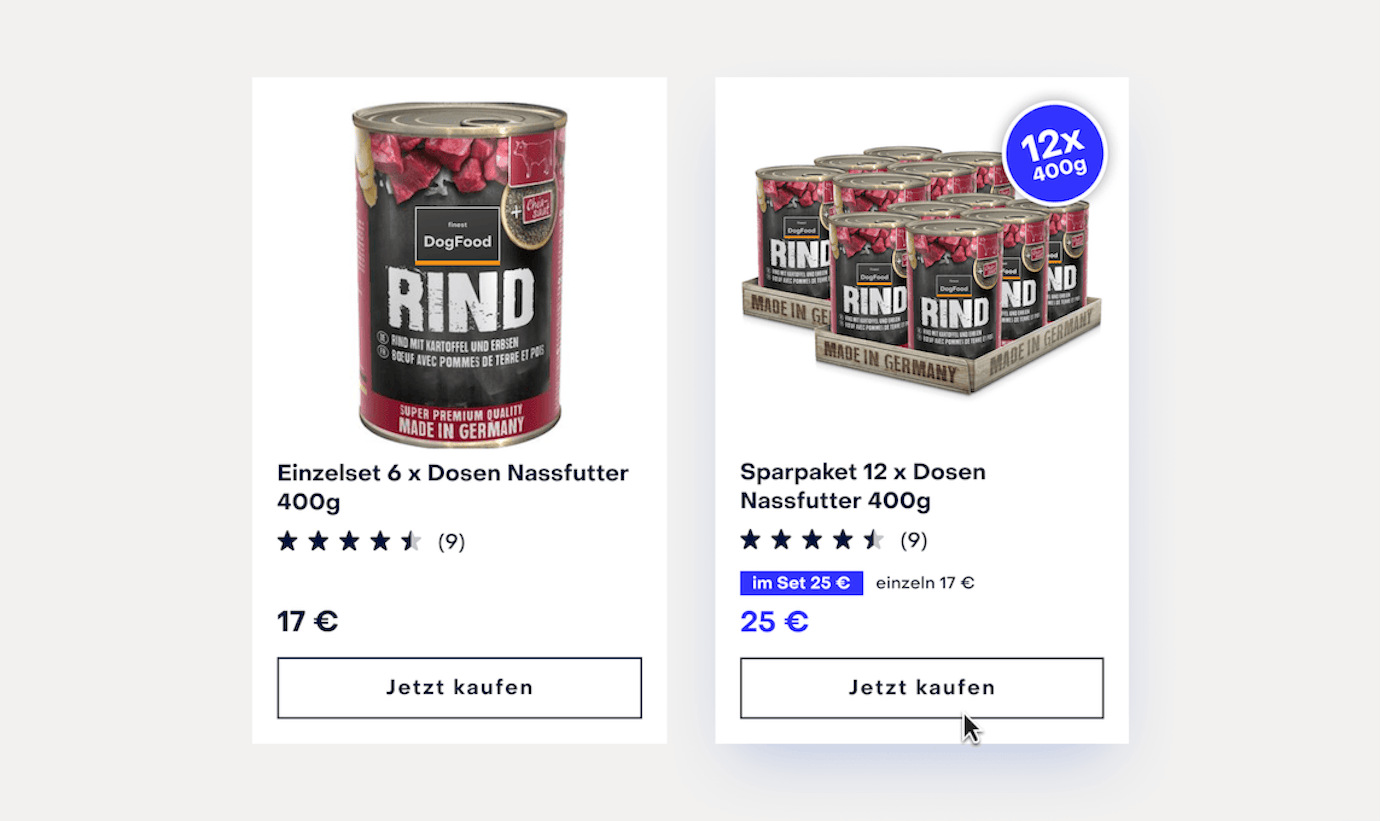This screenshot has width=1380, height=821.
Task: Click the blue 12x 400g badge
Action: [1054, 153]
